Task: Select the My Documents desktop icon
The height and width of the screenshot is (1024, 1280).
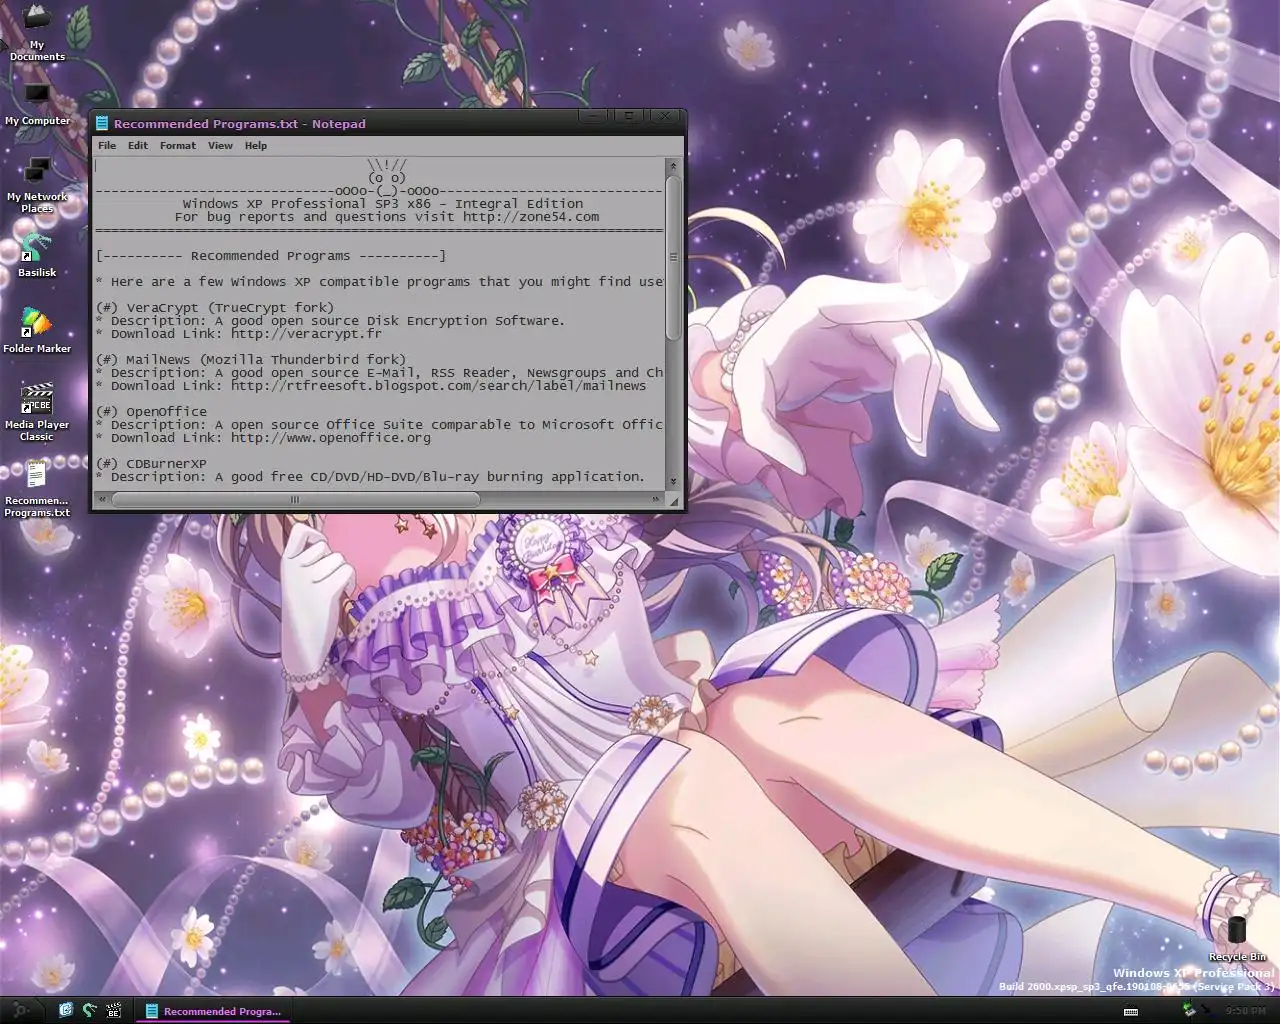Action: (x=37, y=32)
